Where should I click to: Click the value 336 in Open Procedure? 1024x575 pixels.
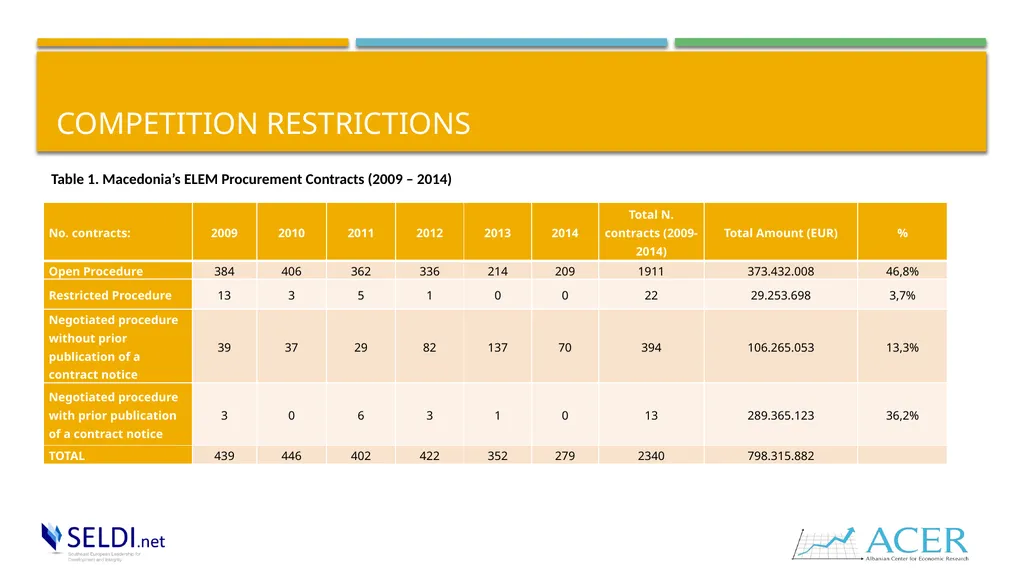point(429,271)
